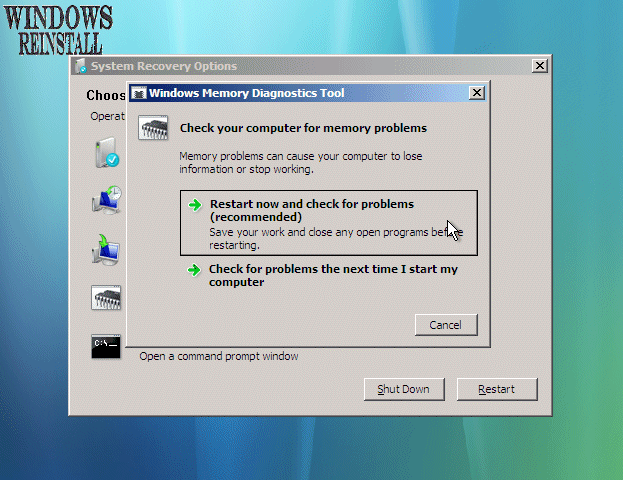Click the System Recovery Options title bar icon
This screenshot has width=623, height=480.
click(80, 67)
